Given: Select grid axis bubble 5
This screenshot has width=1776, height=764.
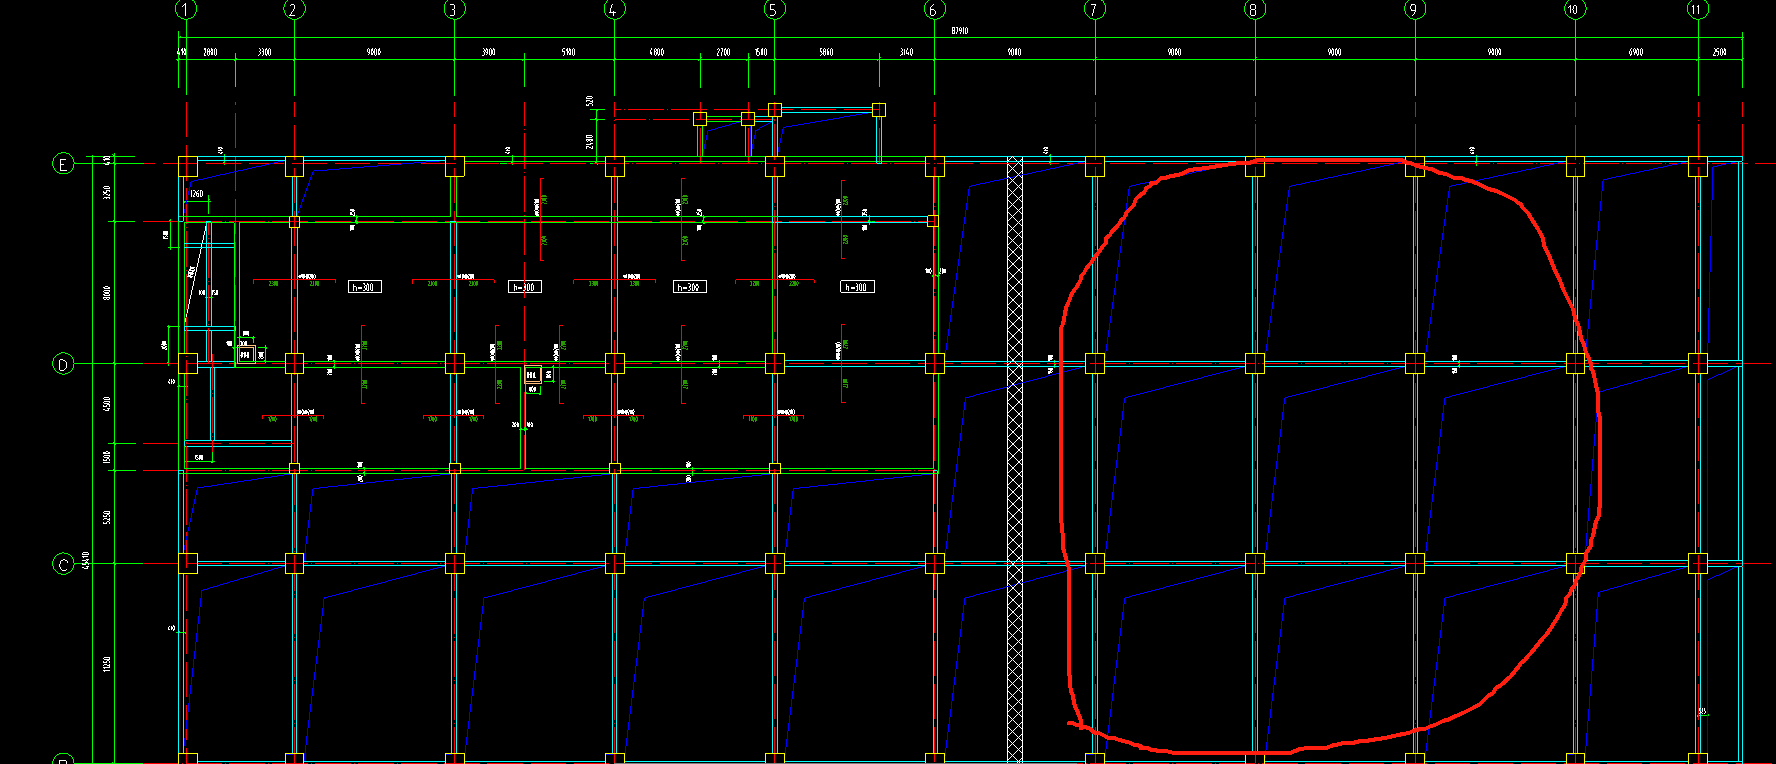Looking at the screenshot, I should pyautogui.click(x=774, y=9).
